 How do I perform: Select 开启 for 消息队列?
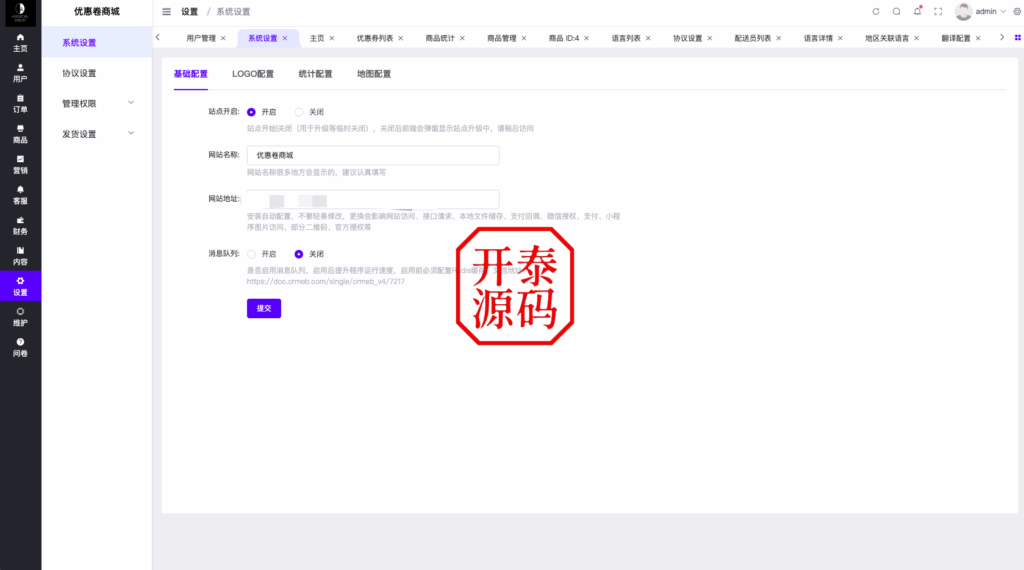coord(251,254)
